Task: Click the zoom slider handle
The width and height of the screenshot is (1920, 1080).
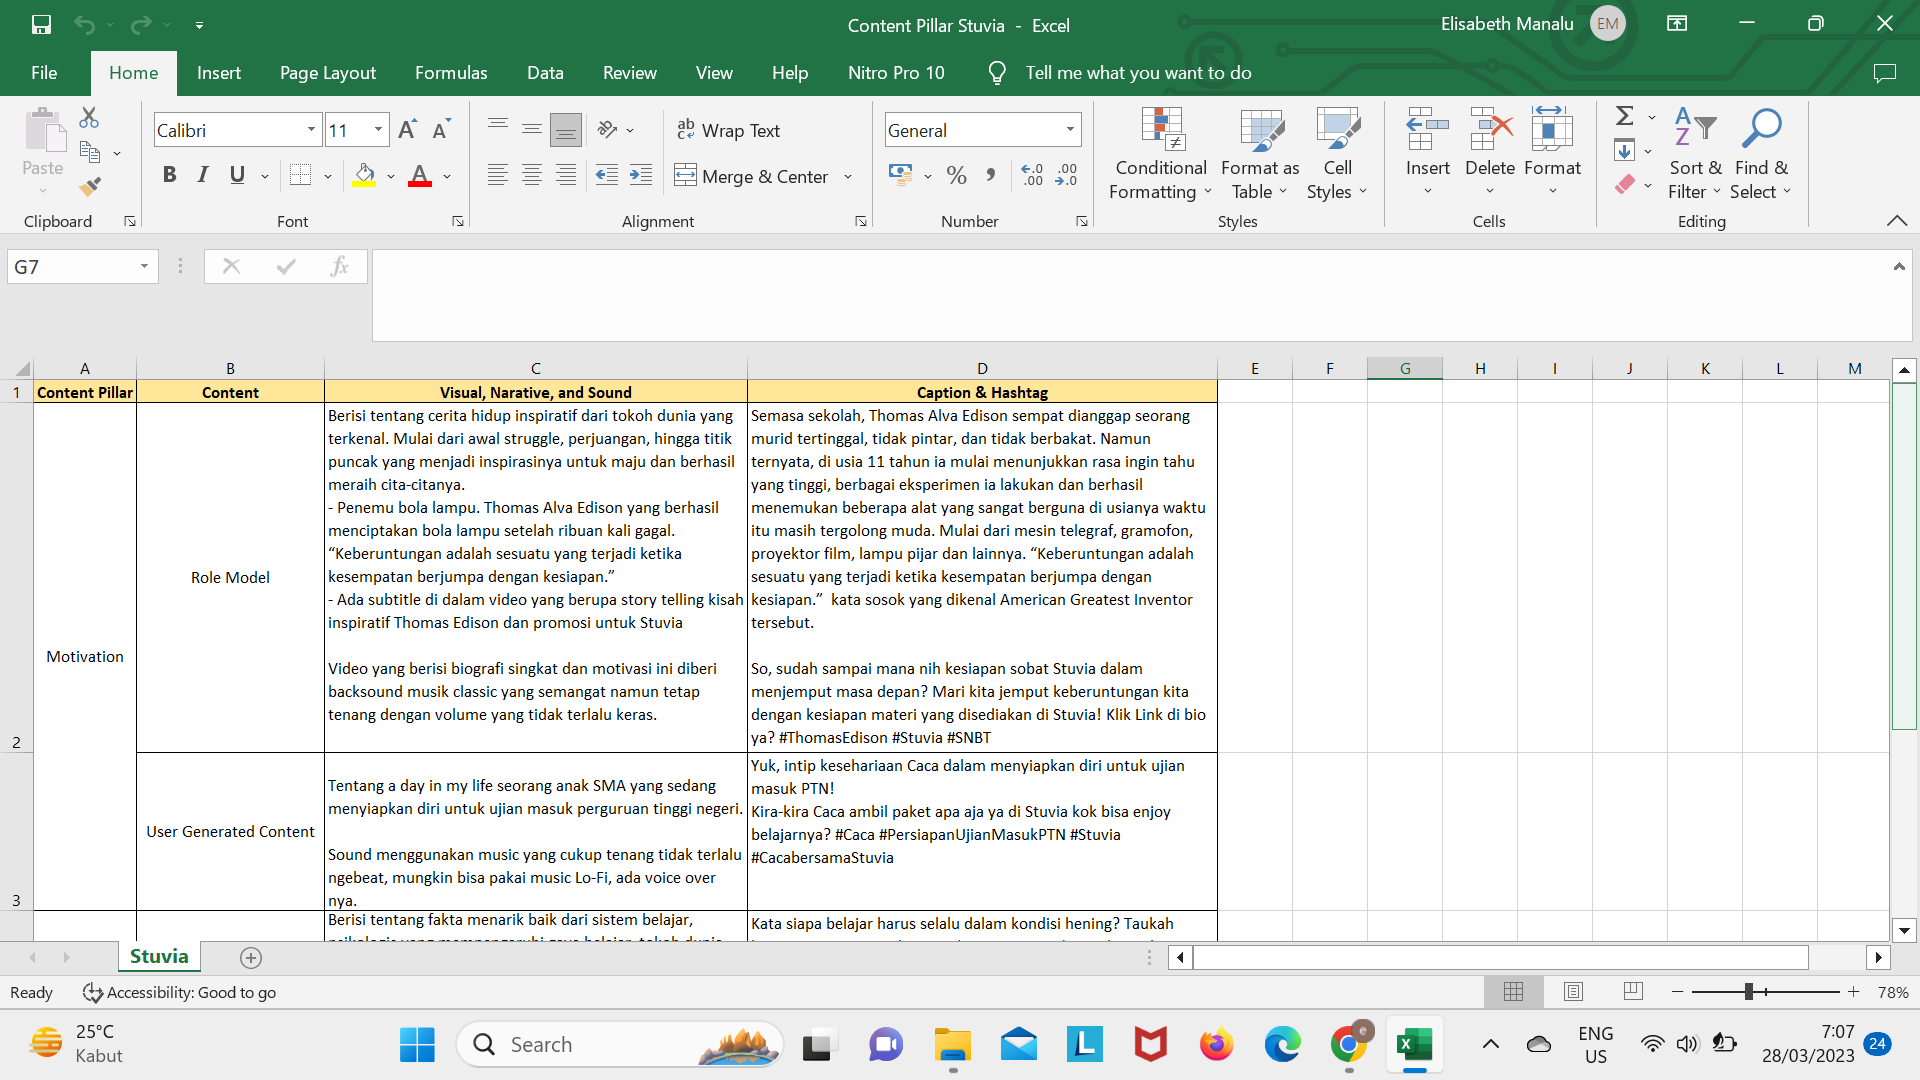Action: tap(1749, 991)
